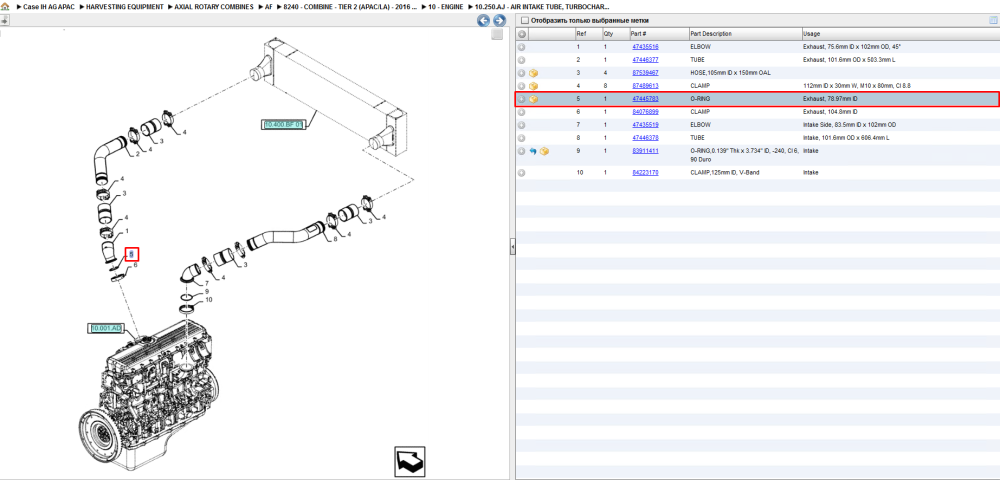This screenshot has height=480, width=1000.
Task: Open the 'HARVESTING EQUIPMENT' breadcrumb
Action: (x=125, y=6)
